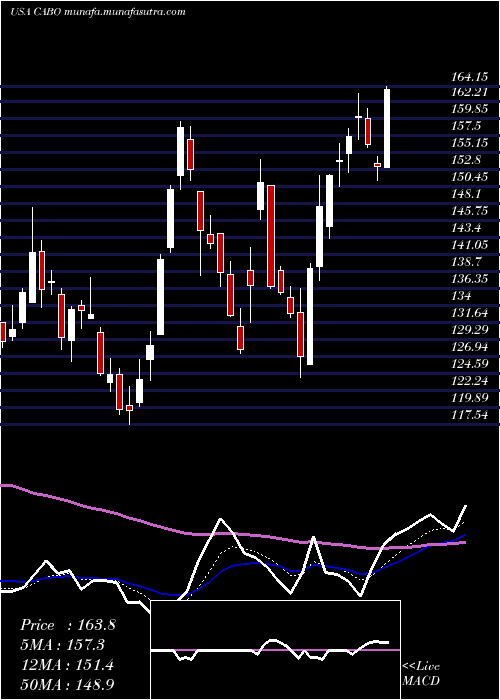Image resolution: width=500 pixels, height=700 pixels.
Task: Click the 136.35 price axis label
Action: coord(469,279)
